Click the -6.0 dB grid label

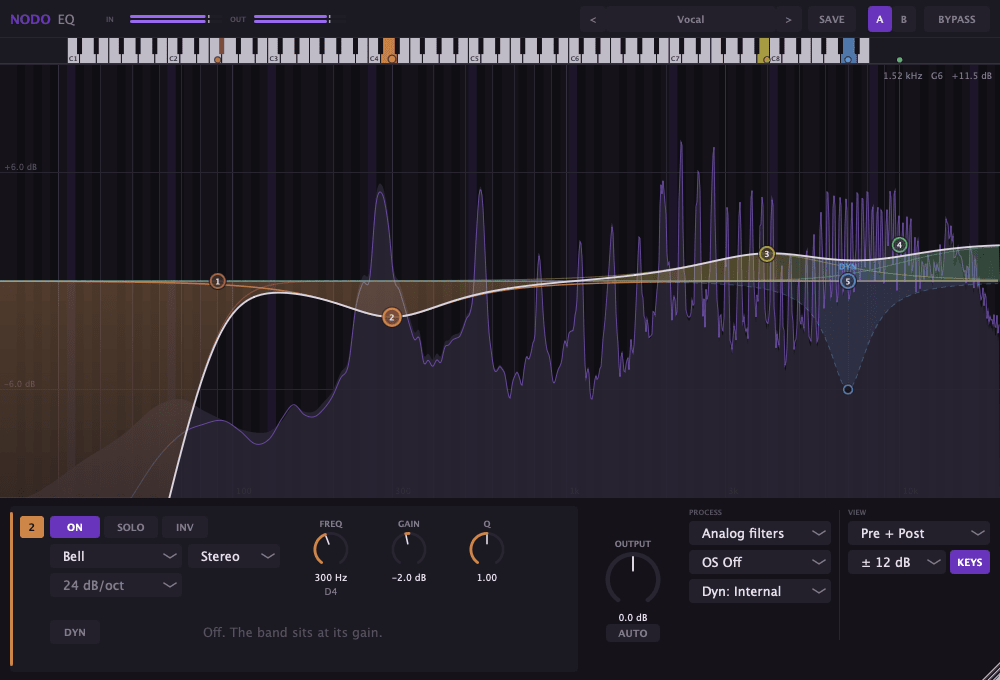tap(20, 384)
